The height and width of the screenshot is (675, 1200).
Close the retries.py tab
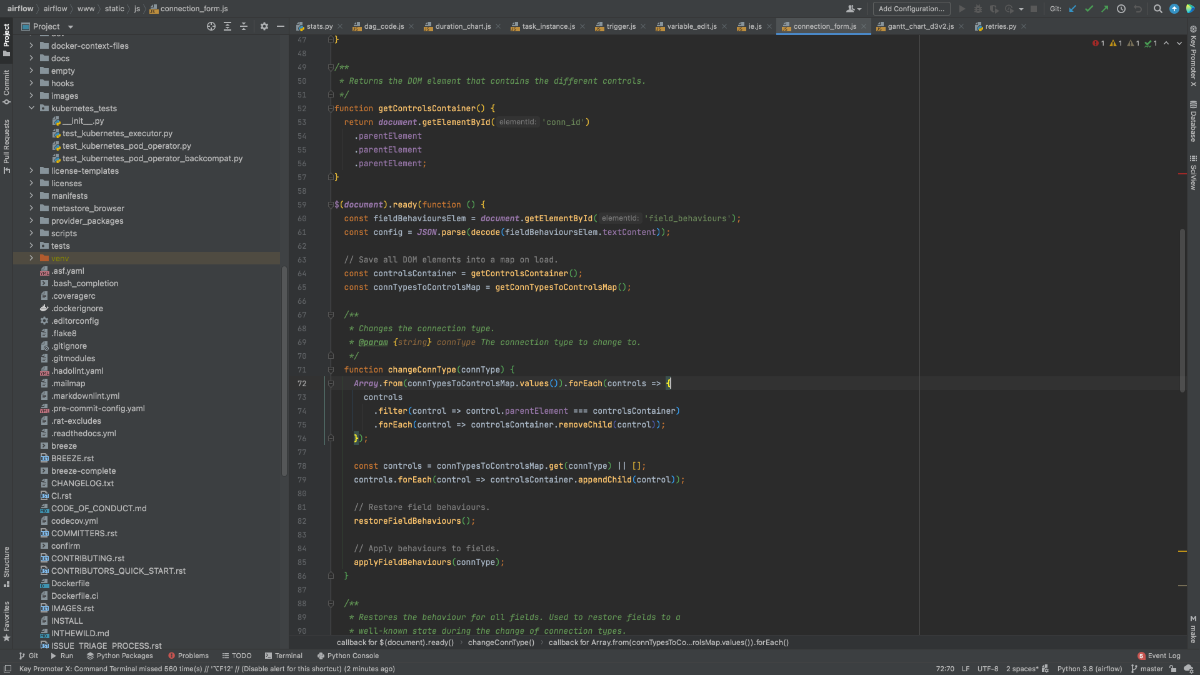click(1024, 26)
